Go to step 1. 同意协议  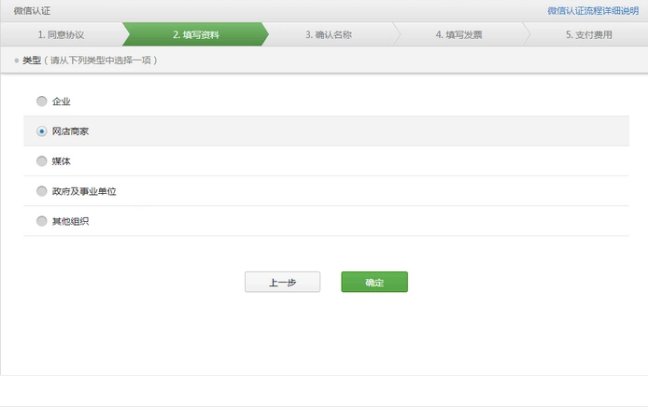click(x=60, y=34)
